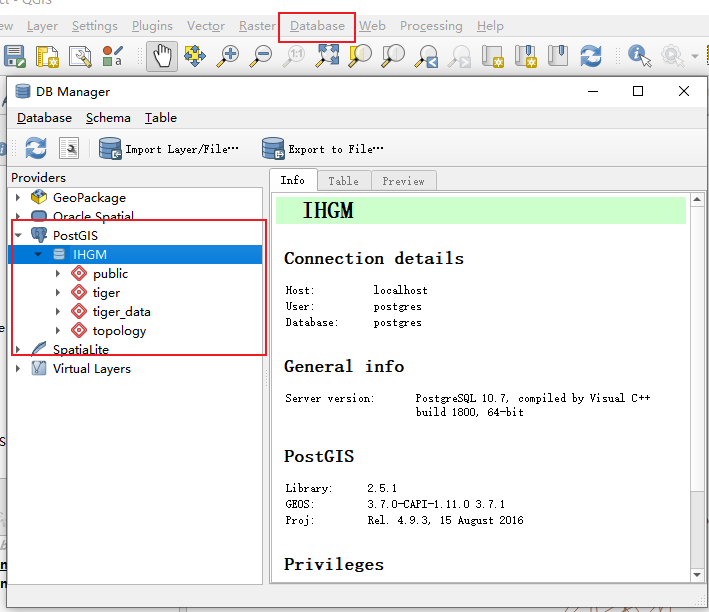Open DB Manager Database menu
The width and height of the screenshot is (709, 612).
tap(44, 118)
